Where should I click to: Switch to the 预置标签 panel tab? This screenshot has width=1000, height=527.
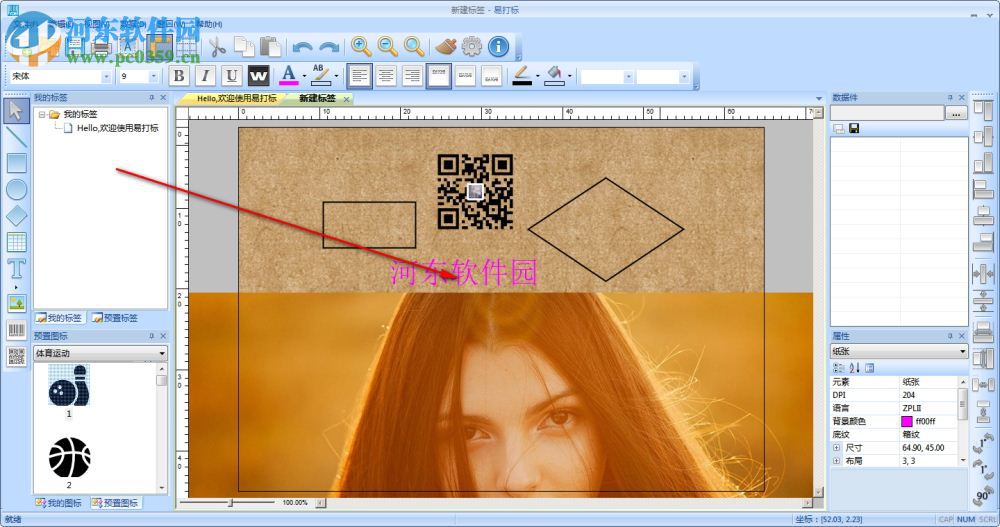coord(115,318)
